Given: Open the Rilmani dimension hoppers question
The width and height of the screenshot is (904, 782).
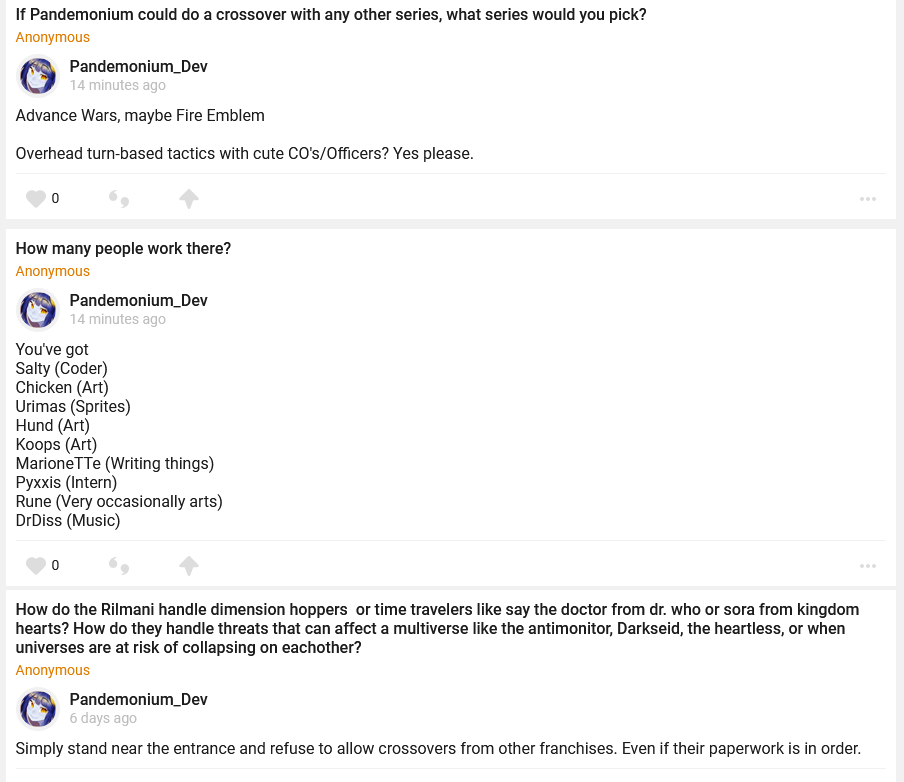Looking at the screenshot, I should [x=437, y=629].
